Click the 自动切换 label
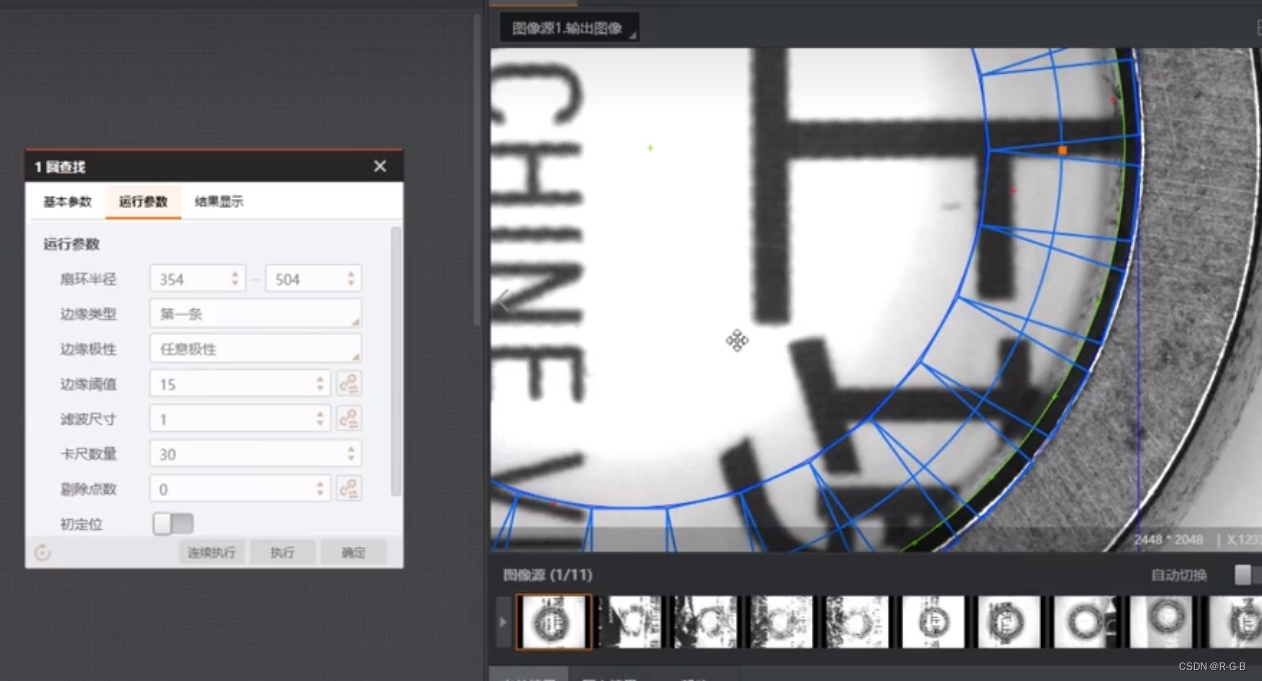Viewport: 1262px width, 681px height. point(1179,575)
